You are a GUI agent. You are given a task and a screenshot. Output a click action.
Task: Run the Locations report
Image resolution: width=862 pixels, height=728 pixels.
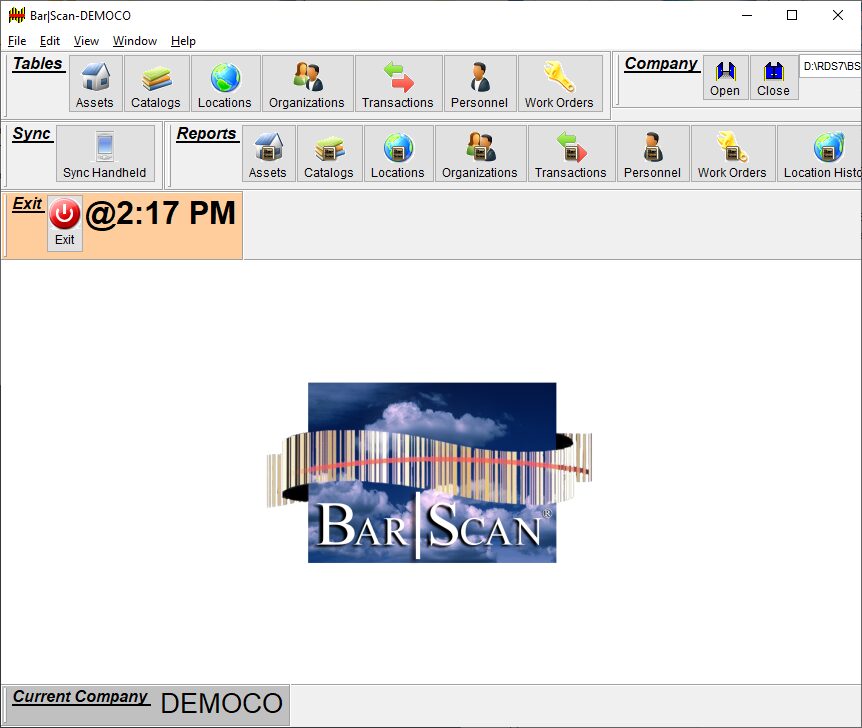click(398, 153)
